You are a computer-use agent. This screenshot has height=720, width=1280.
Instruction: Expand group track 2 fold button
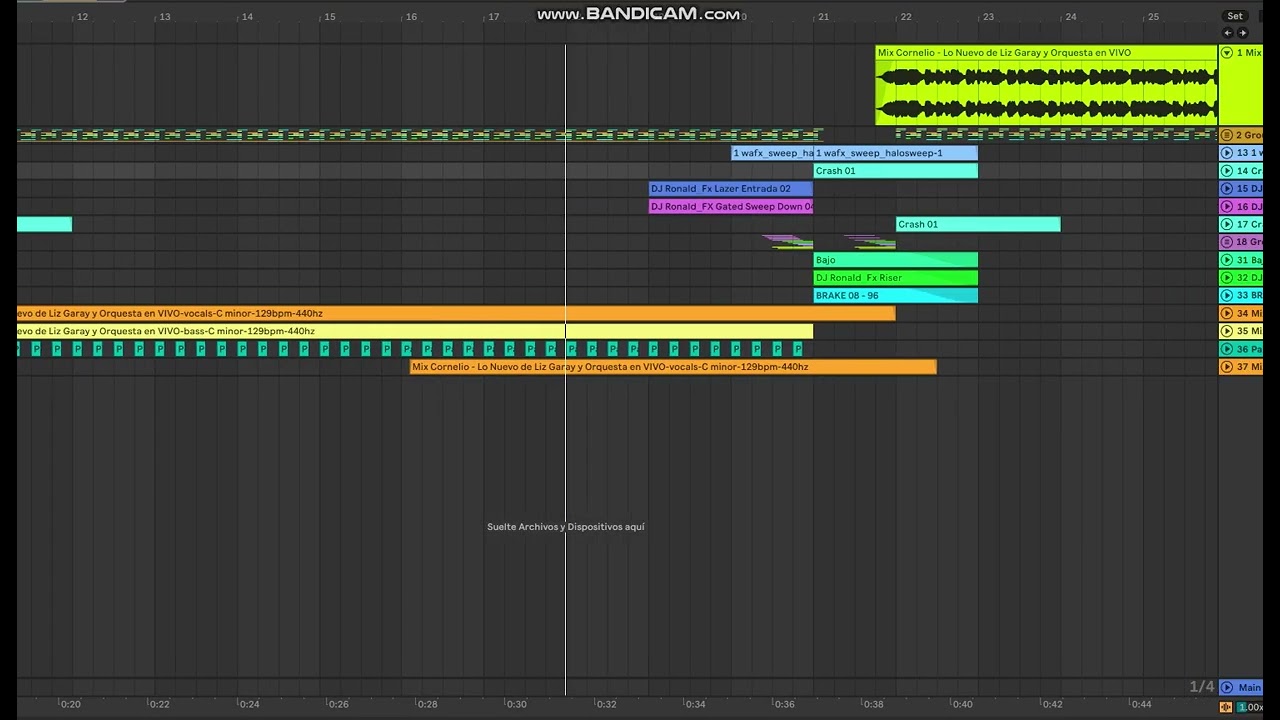tap(1227, 135)
